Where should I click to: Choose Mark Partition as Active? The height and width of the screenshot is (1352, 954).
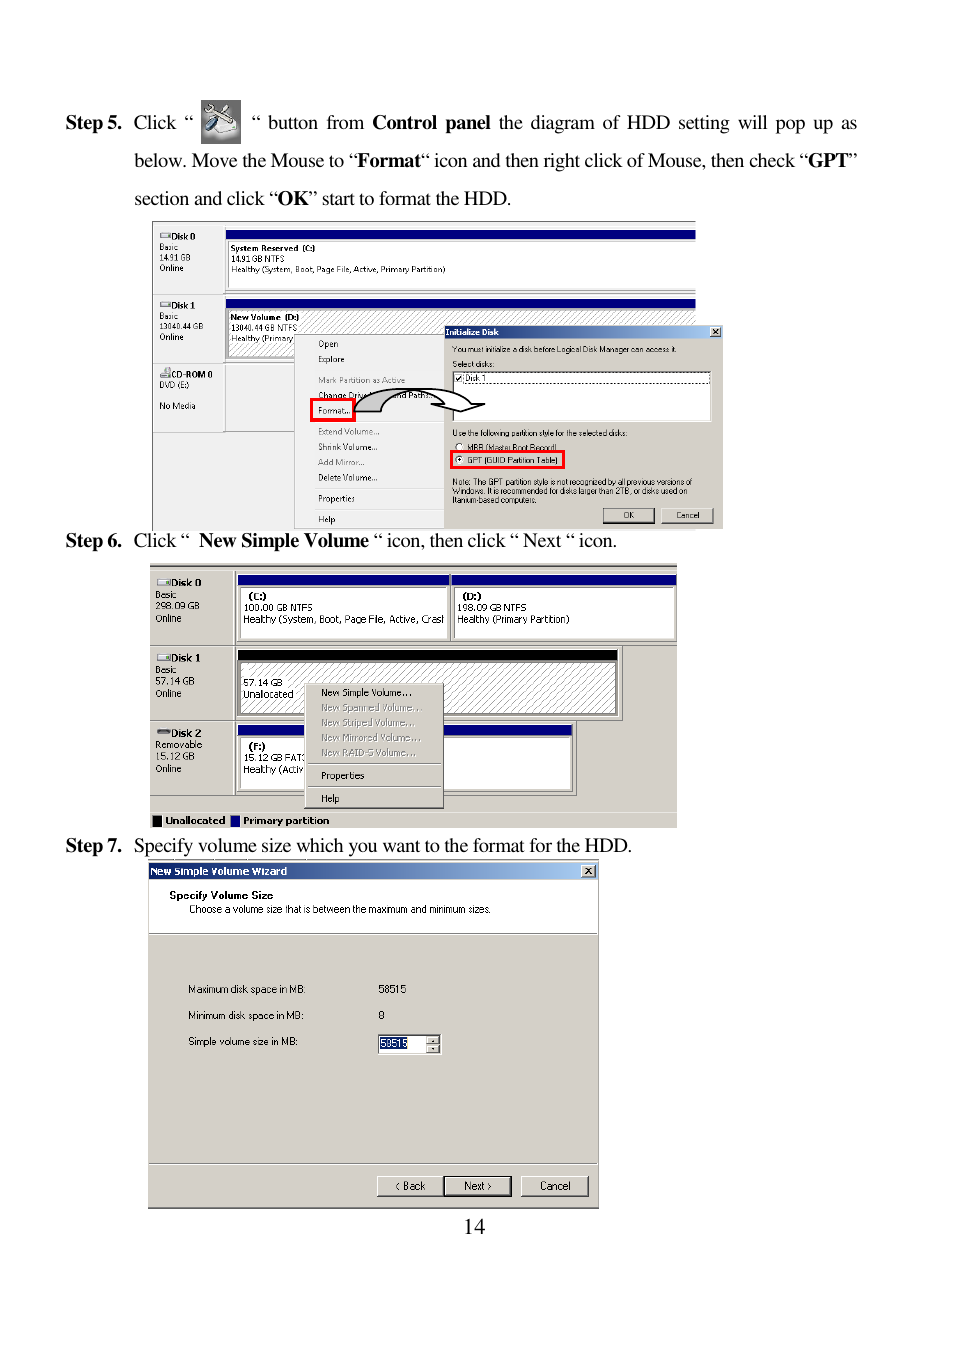pyautogui.click(x=361, y=380)
